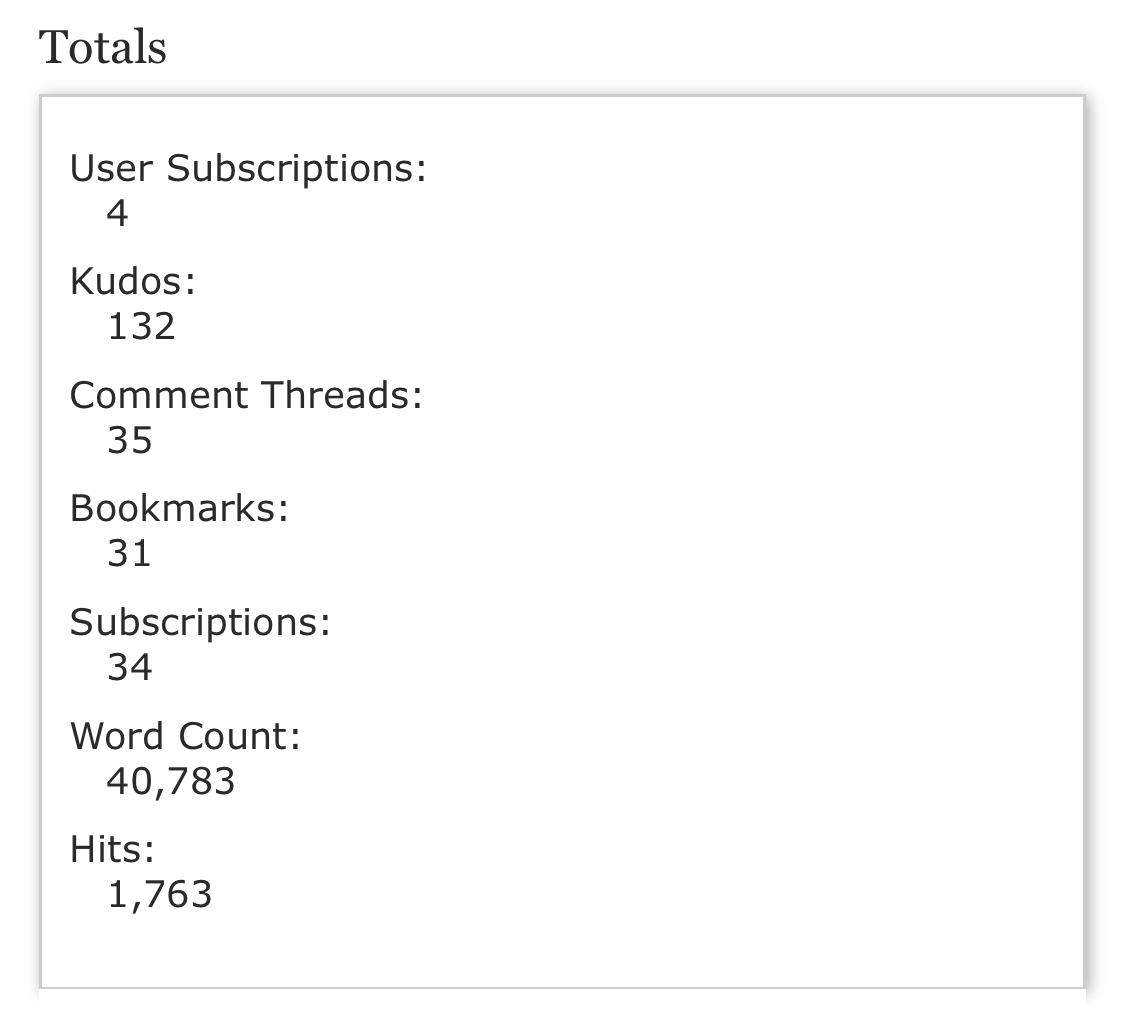Click the Subscriptions value 34
1125x1013 pixels.
point(130,667)
